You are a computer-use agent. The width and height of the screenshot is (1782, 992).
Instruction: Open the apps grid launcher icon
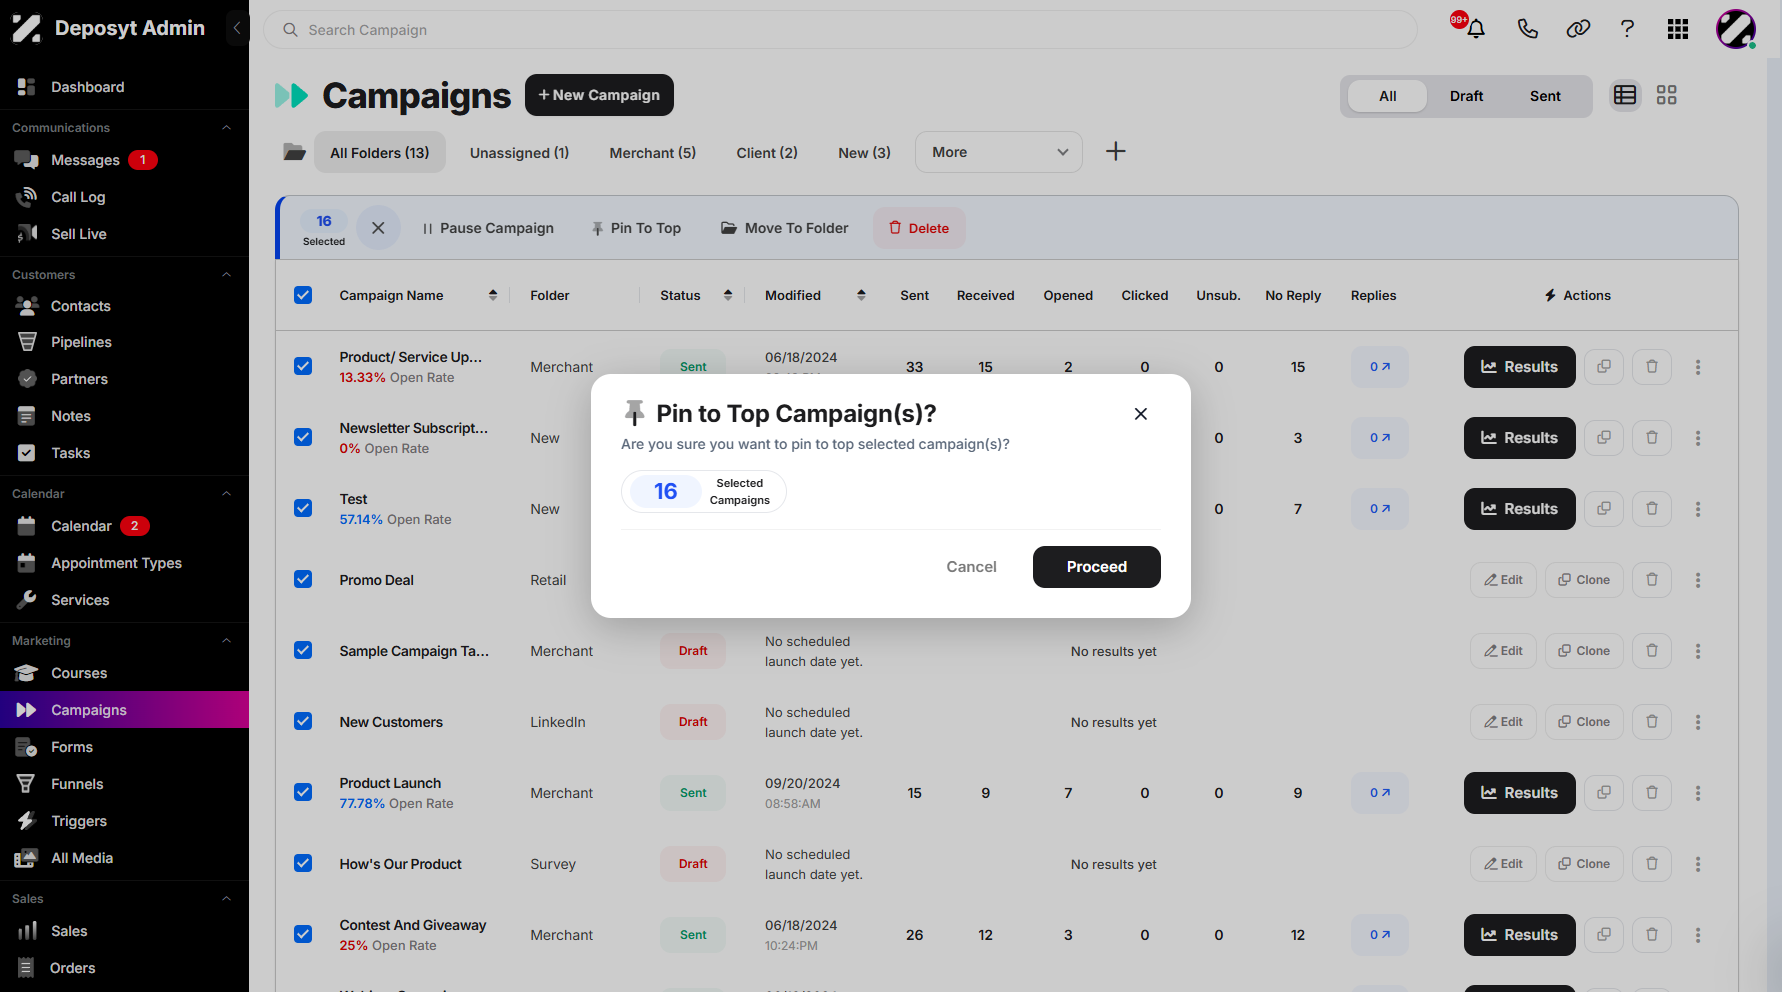(1678, 29)
